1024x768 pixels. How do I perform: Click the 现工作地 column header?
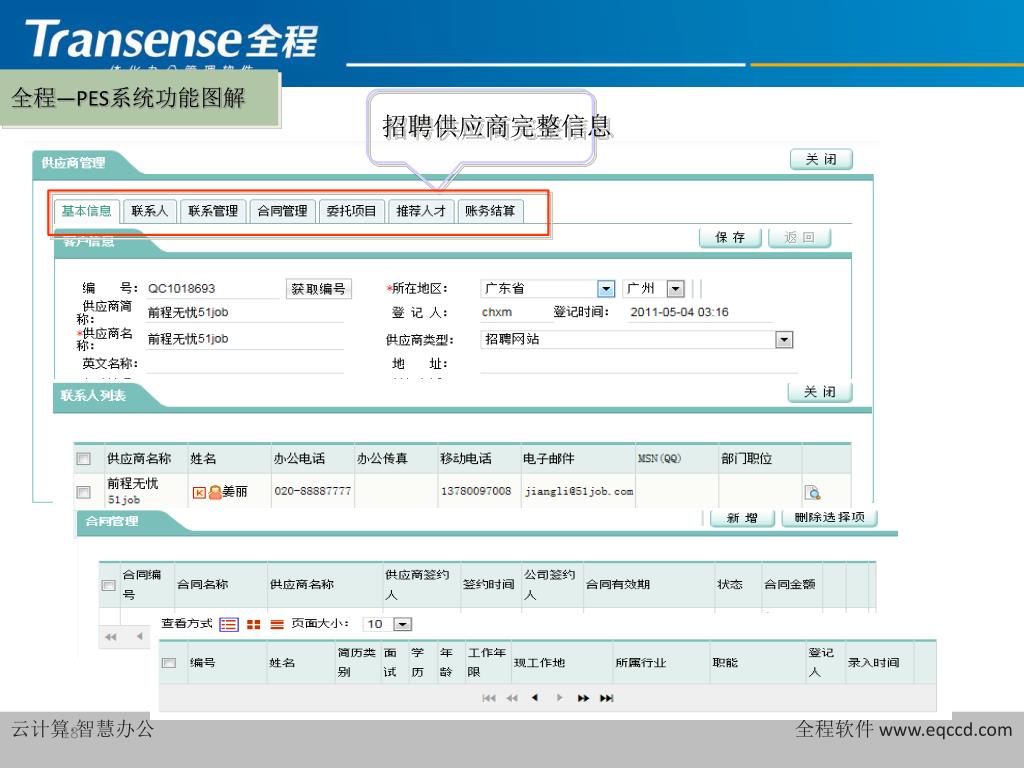pos(539,663)
